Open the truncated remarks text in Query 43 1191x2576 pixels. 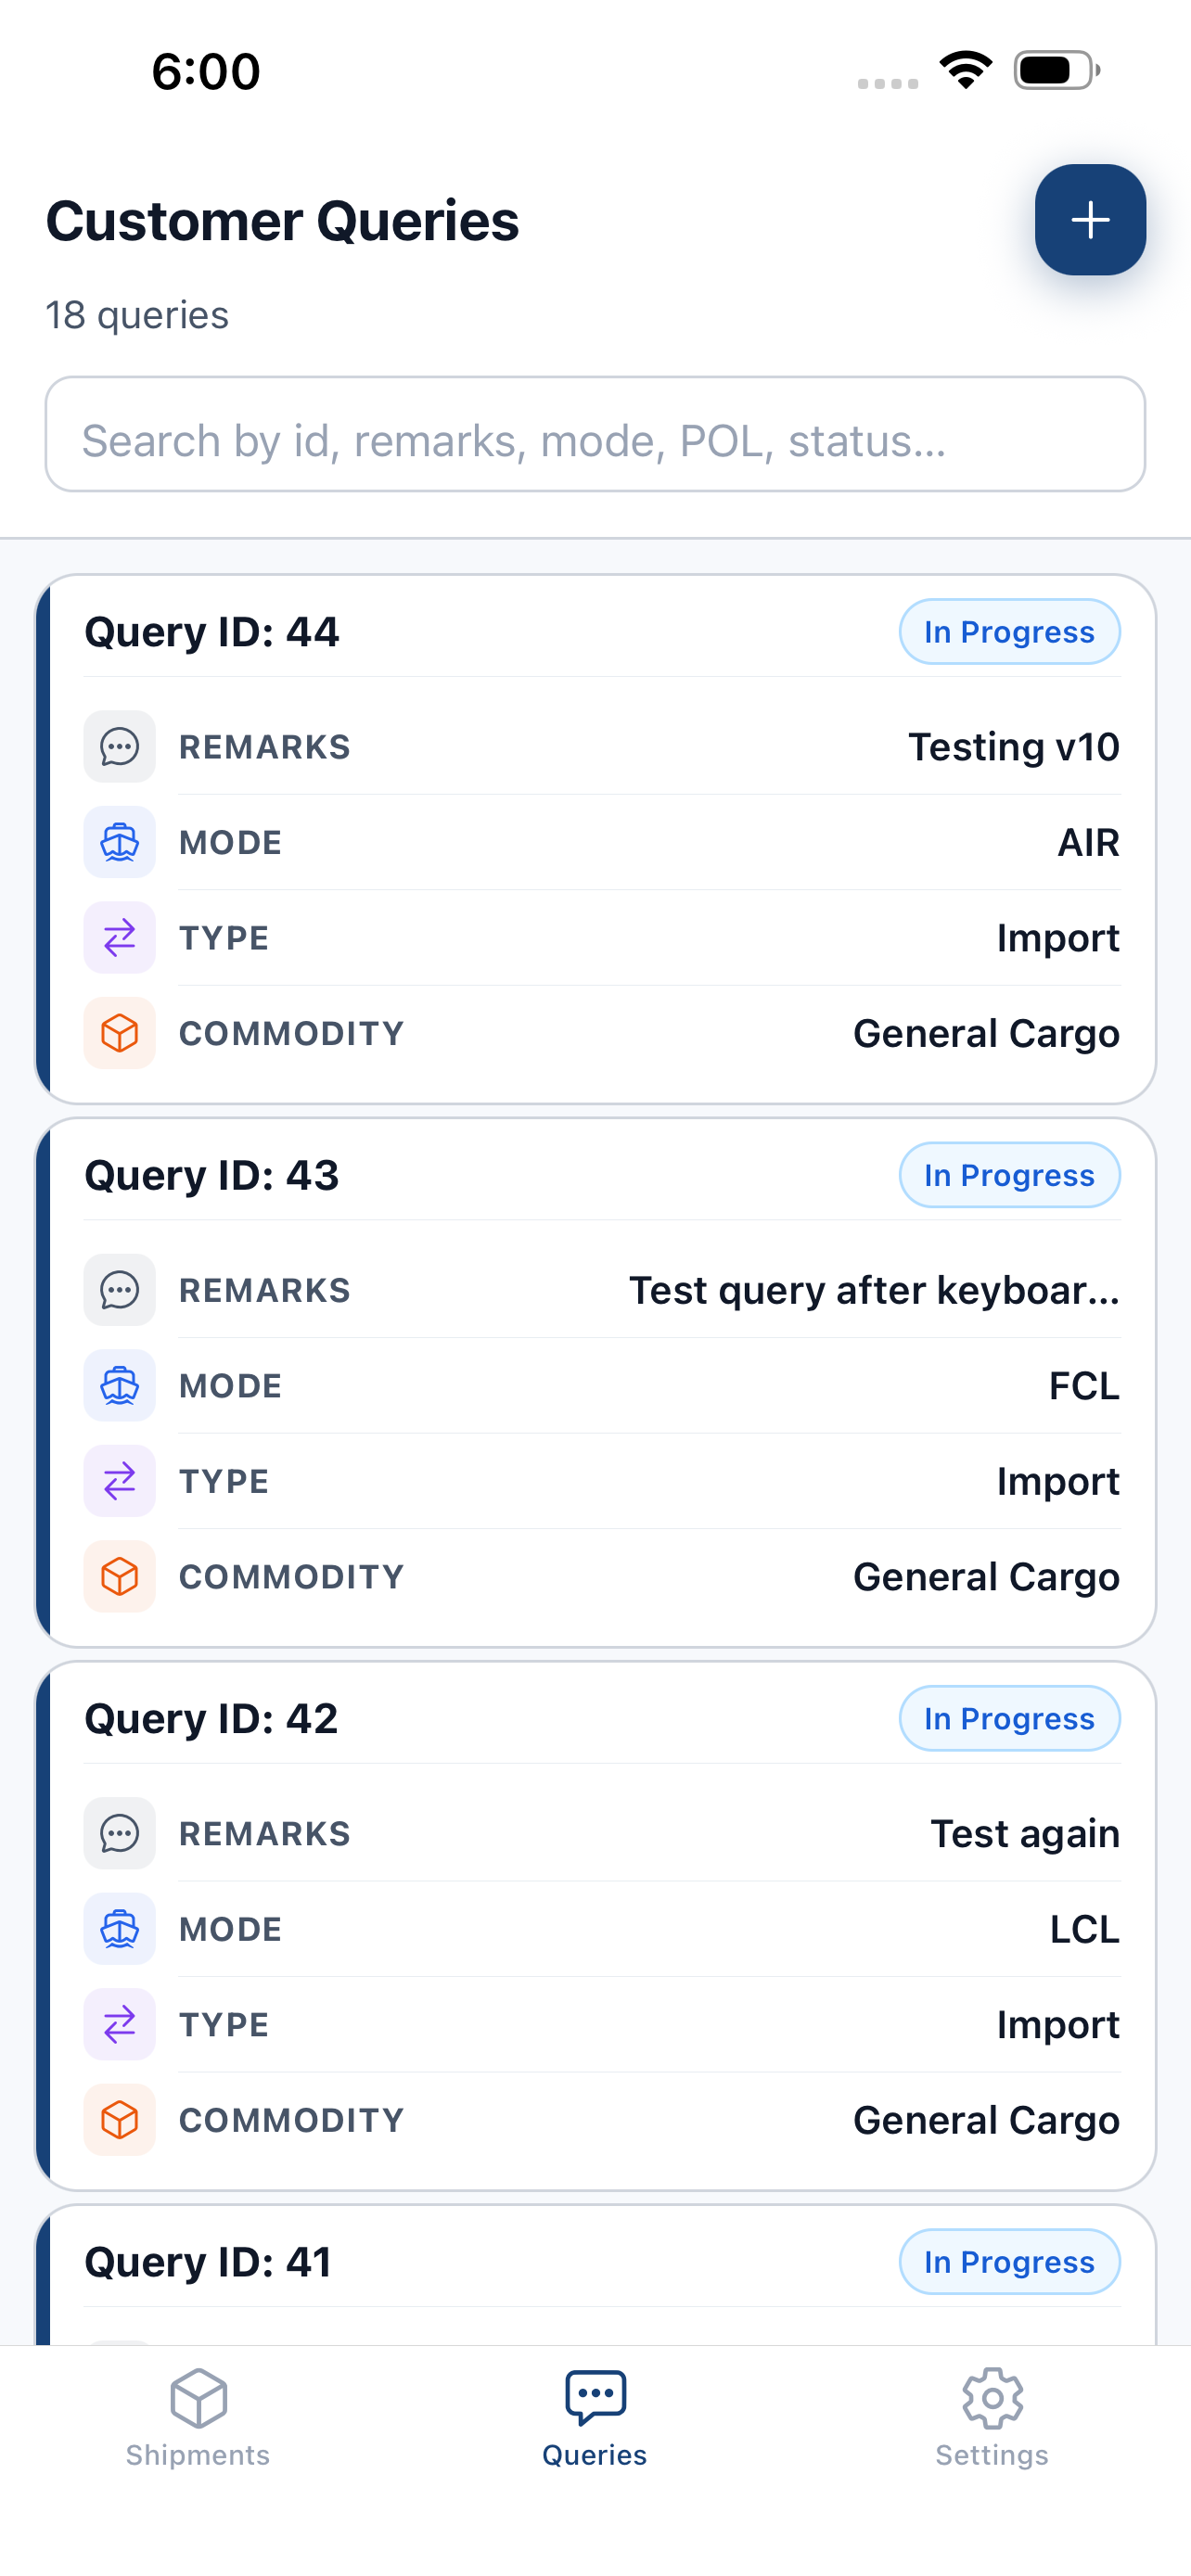click(874, 1290)
